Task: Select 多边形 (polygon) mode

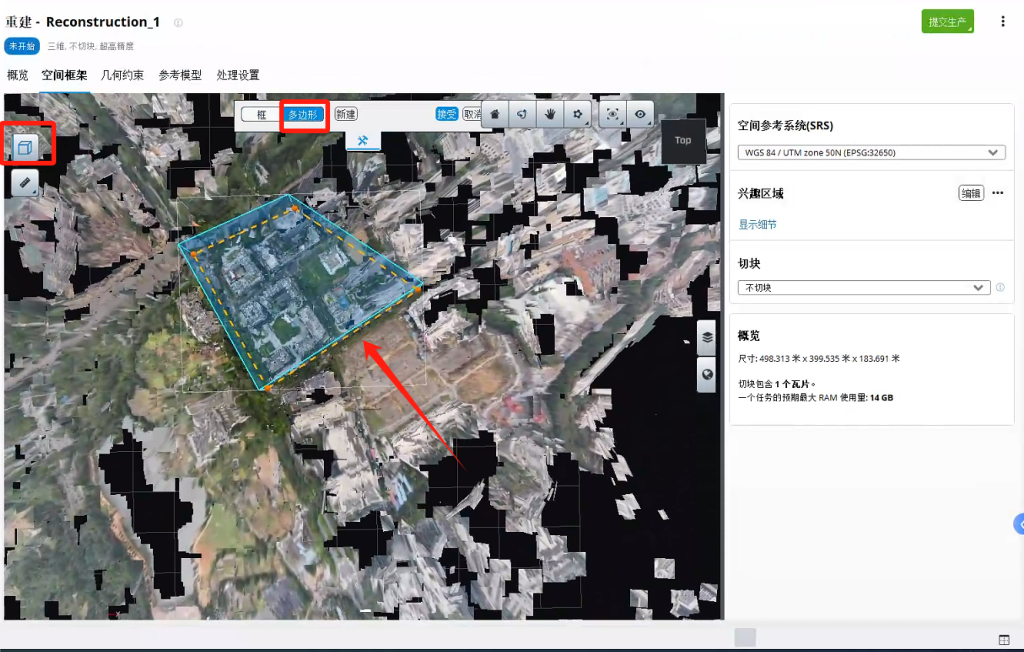Action: (x=303, y=115)
